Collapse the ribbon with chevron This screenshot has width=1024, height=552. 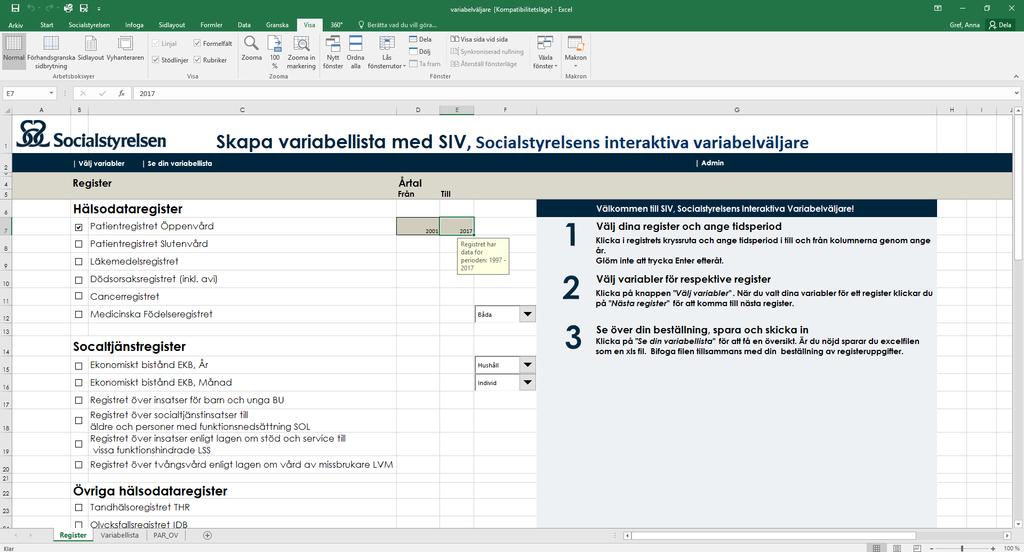[1017, 76]
